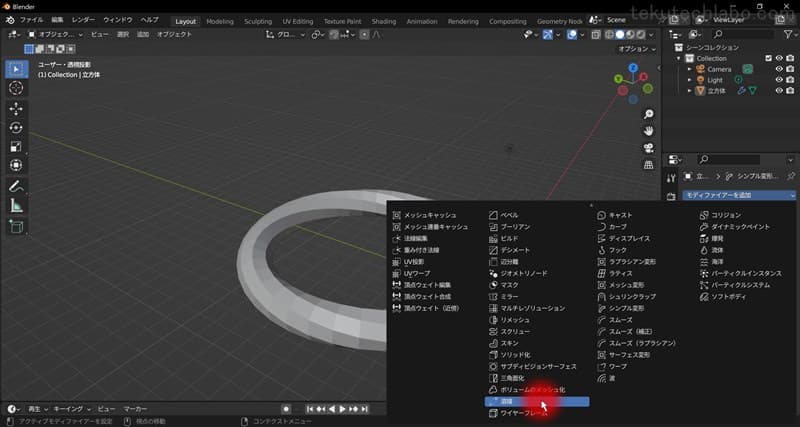This screenshot has width=800, height=427.
Task: Open the キーイング dropdown in timeline
Action: point(71,409)
